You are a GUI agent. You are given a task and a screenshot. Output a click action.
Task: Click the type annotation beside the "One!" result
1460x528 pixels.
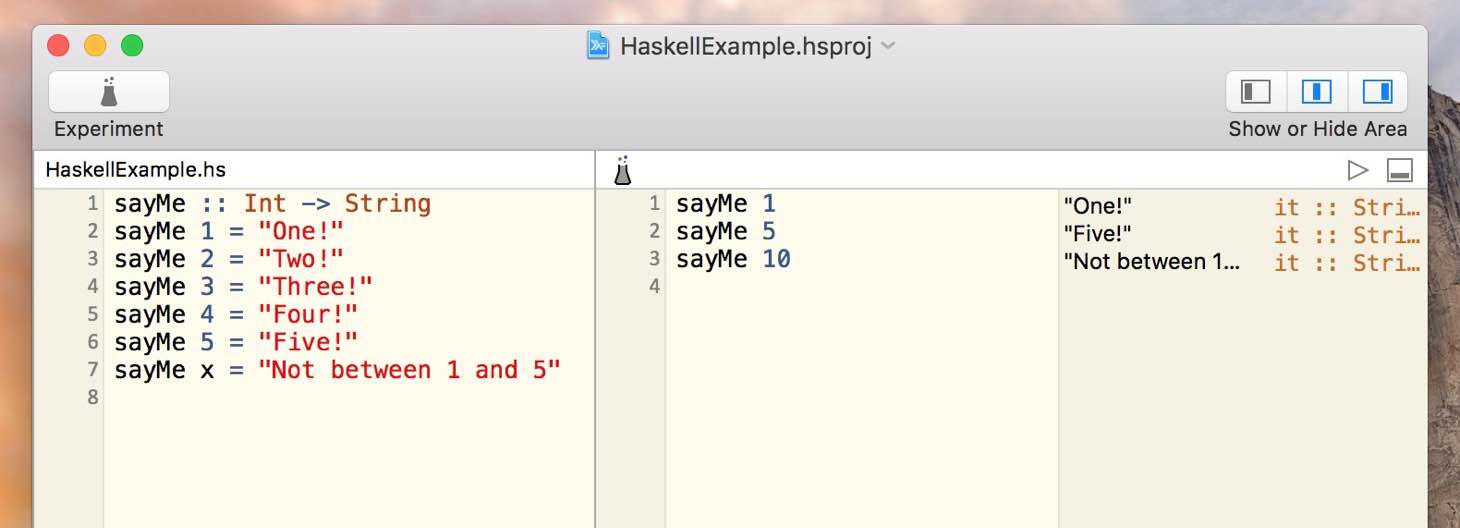pos(1347,208)
